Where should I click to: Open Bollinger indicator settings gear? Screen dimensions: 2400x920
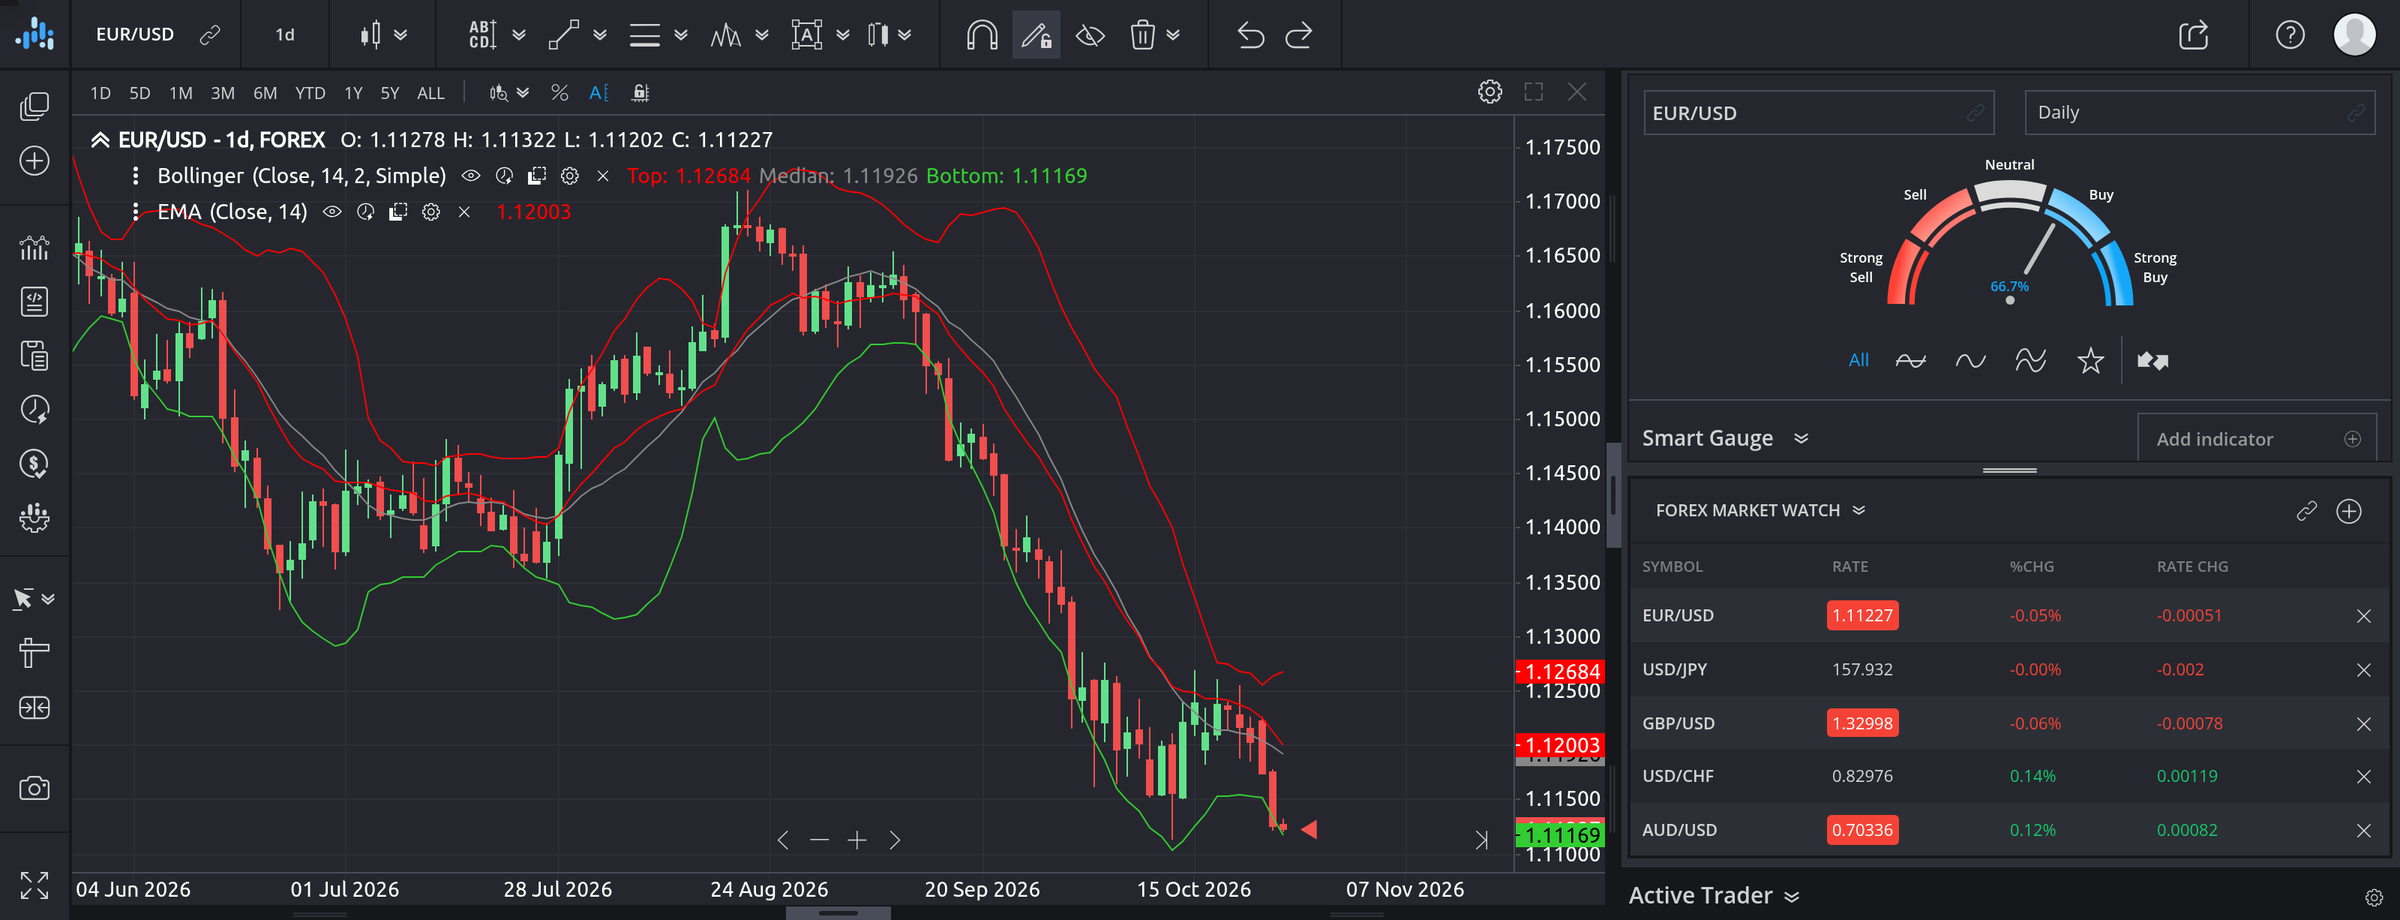coord(570,176)
